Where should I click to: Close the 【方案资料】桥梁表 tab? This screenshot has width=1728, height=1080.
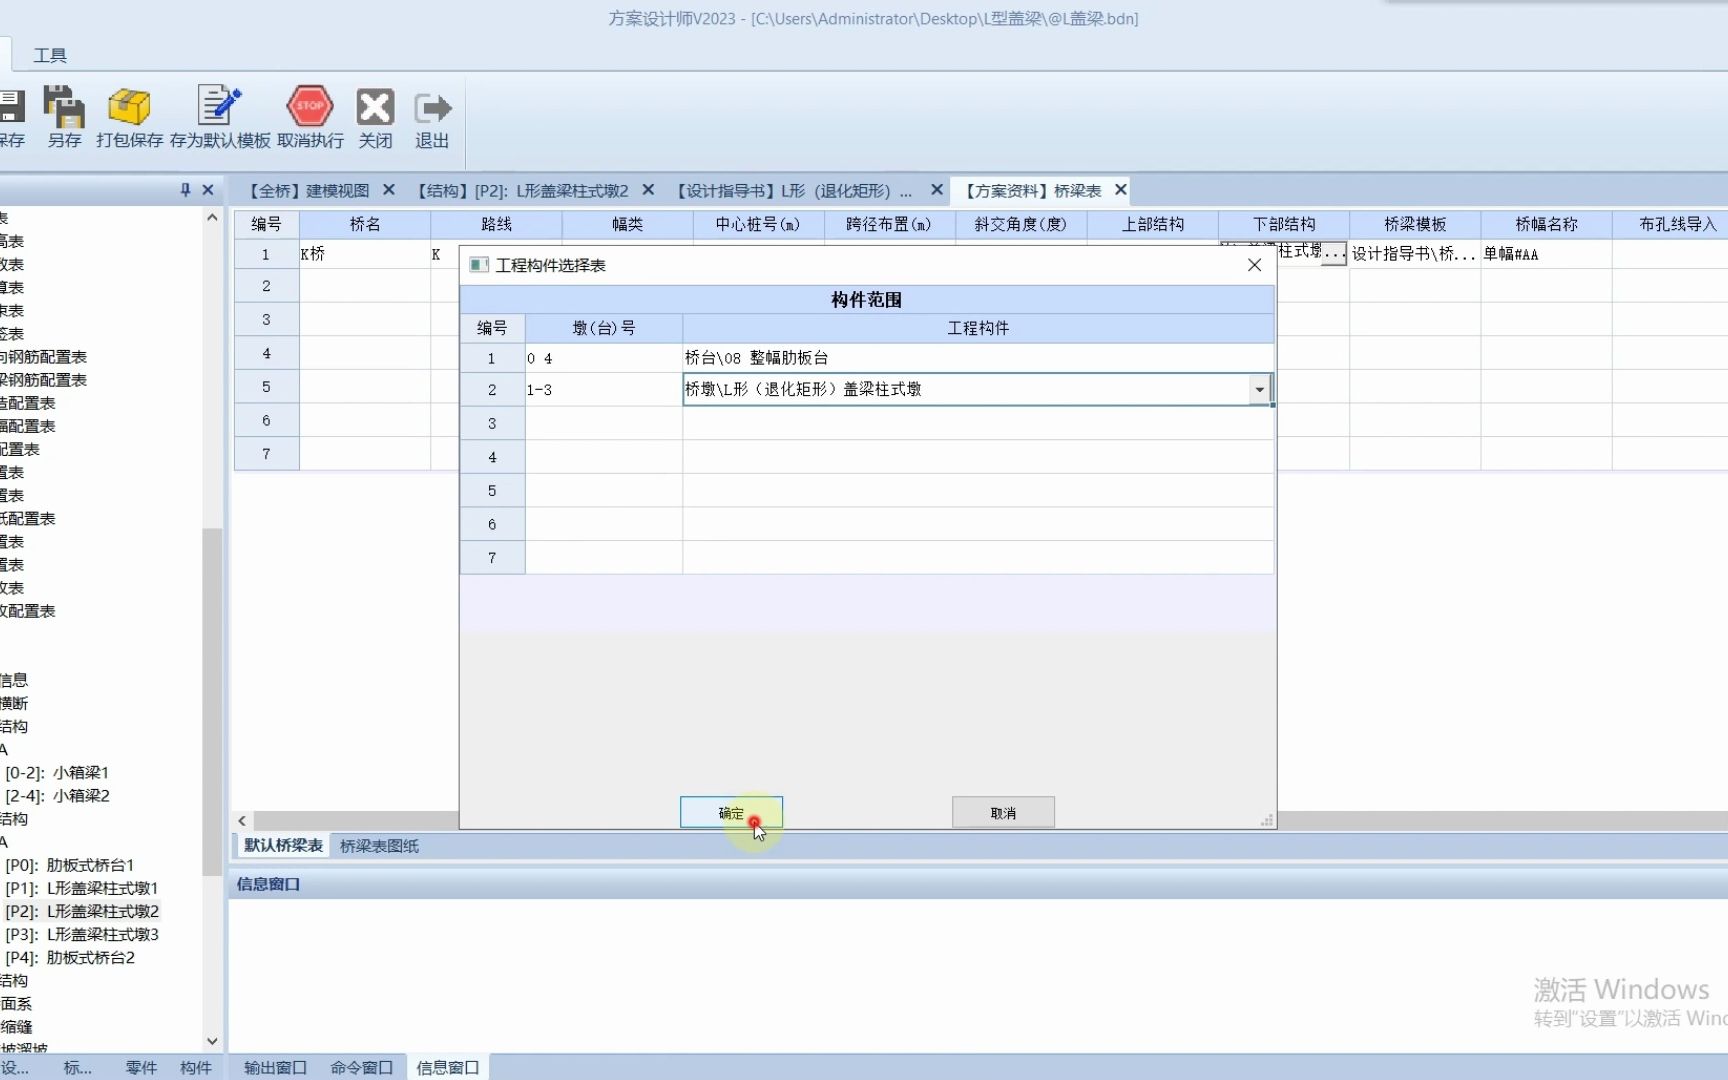1121,190
